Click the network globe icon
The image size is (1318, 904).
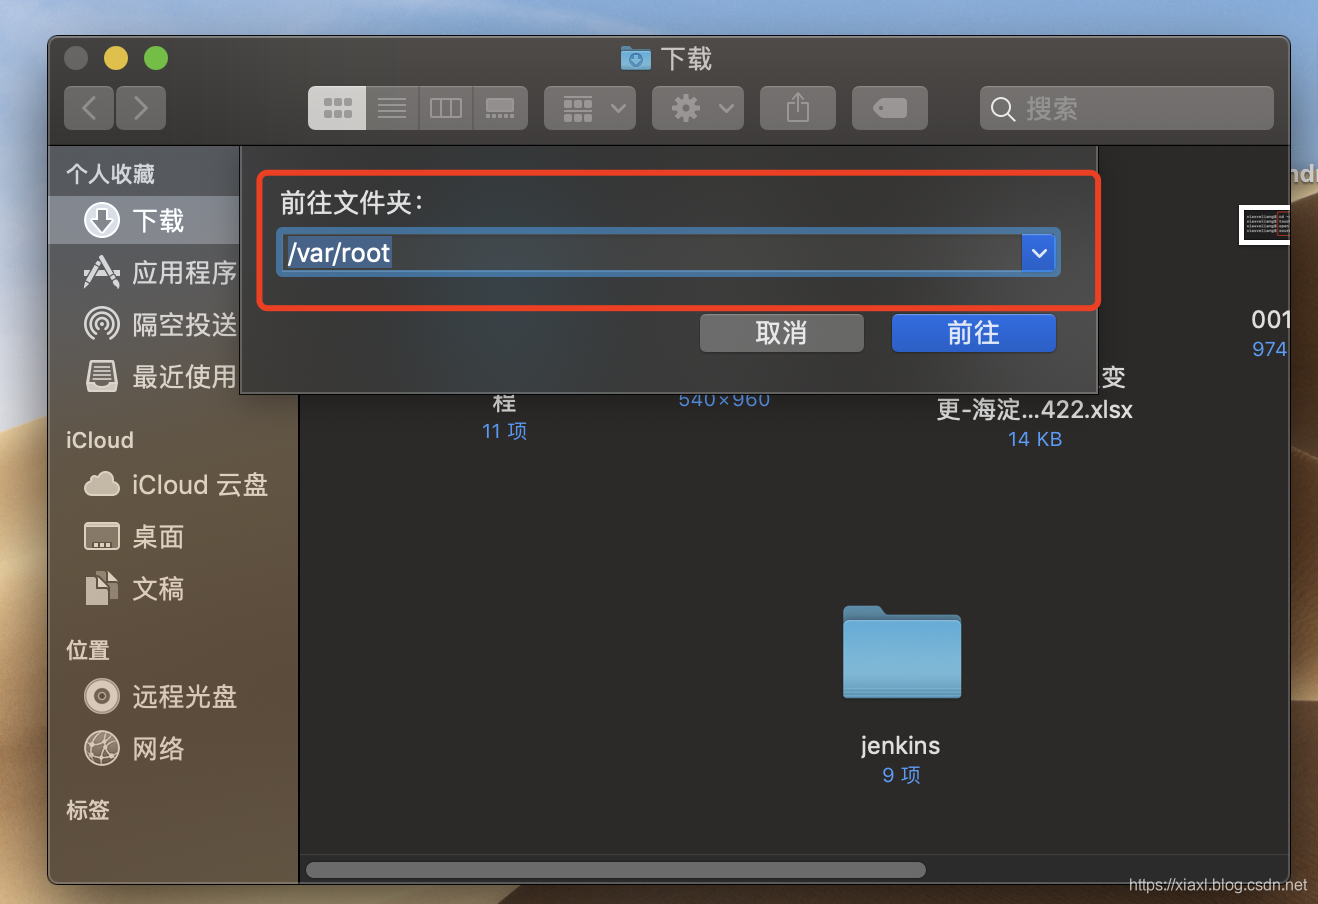(101, 748)
